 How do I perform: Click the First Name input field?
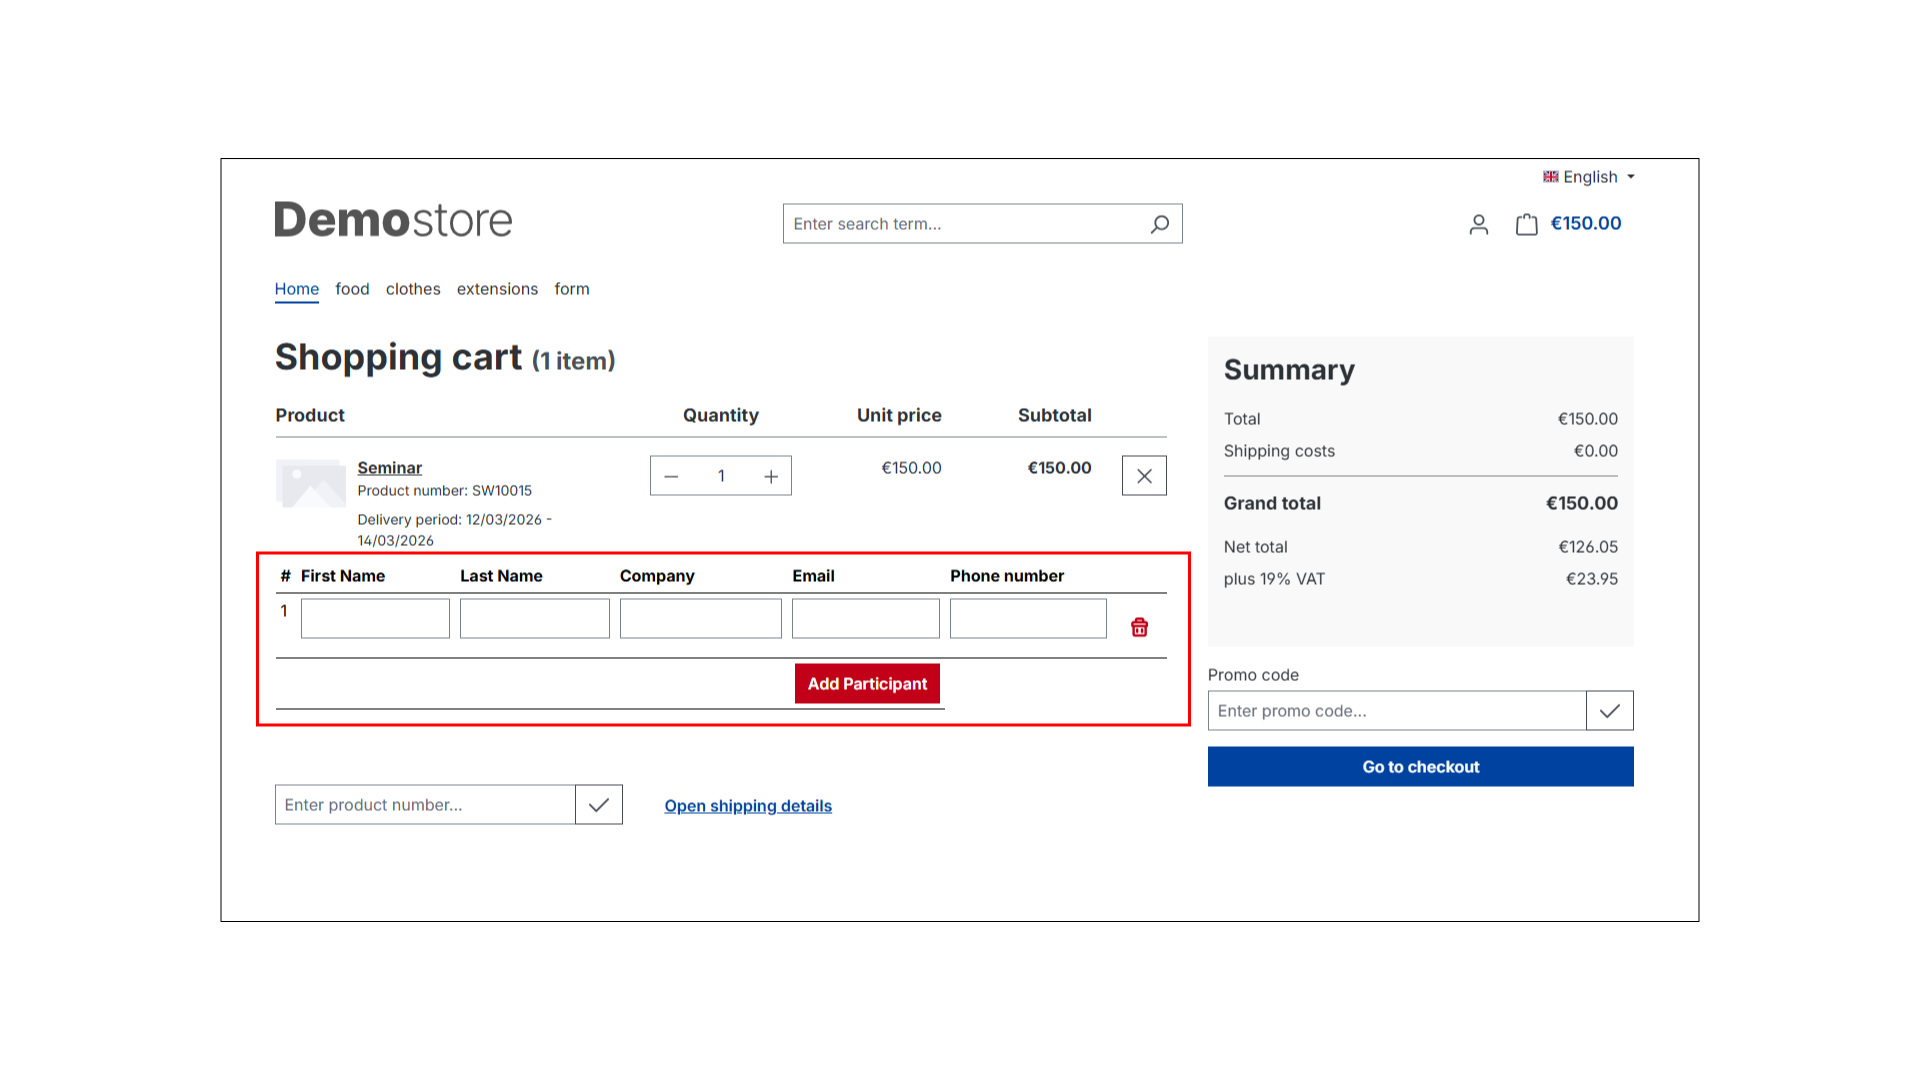375,619
